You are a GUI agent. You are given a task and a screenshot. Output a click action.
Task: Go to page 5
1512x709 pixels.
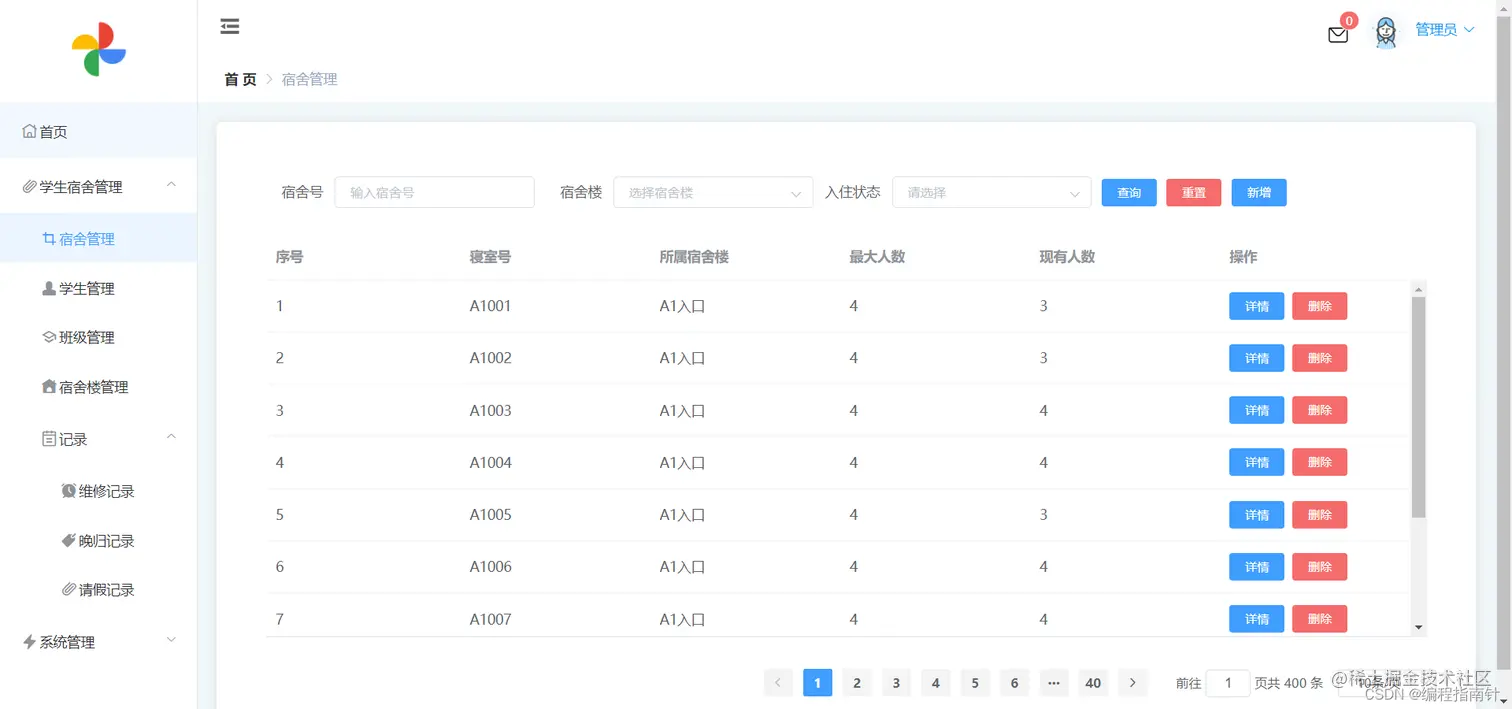pyautogui.click(x=975, y=683)
